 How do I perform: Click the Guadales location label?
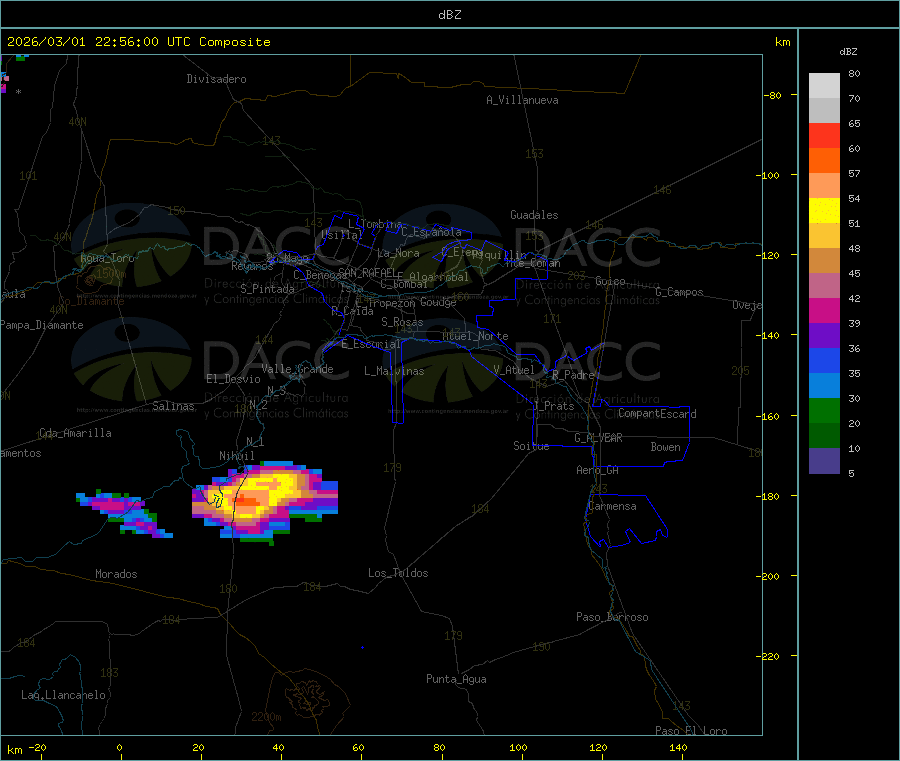coord(534,215)
